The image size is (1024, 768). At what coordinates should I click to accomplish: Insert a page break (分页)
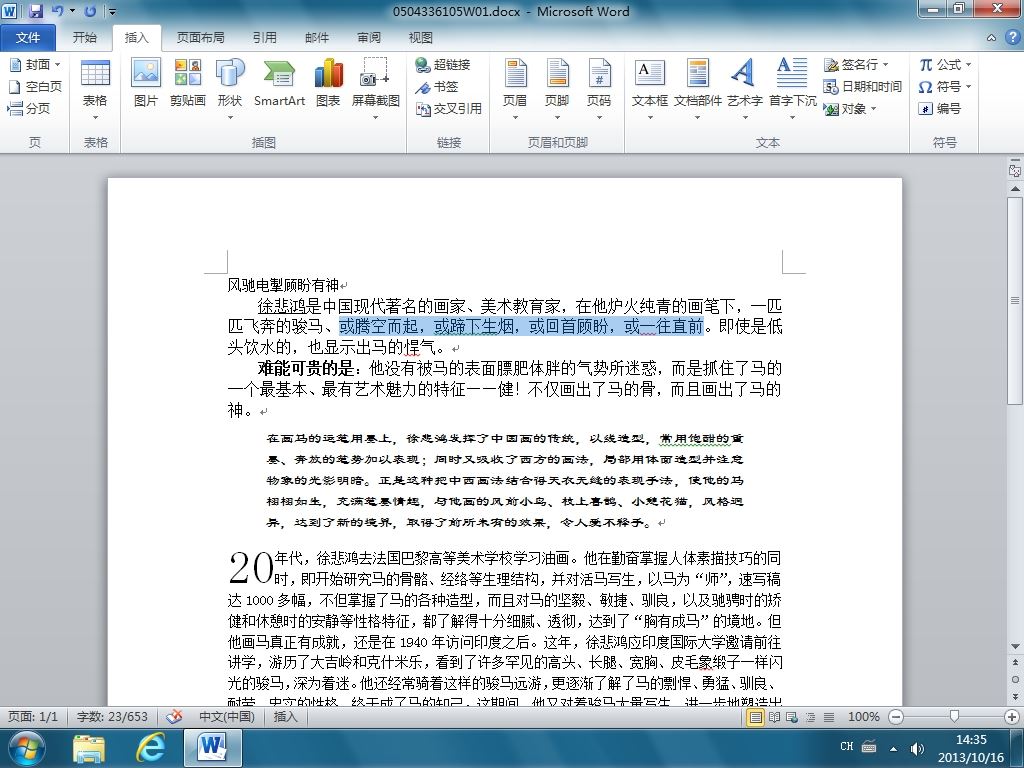click(29, 108)
